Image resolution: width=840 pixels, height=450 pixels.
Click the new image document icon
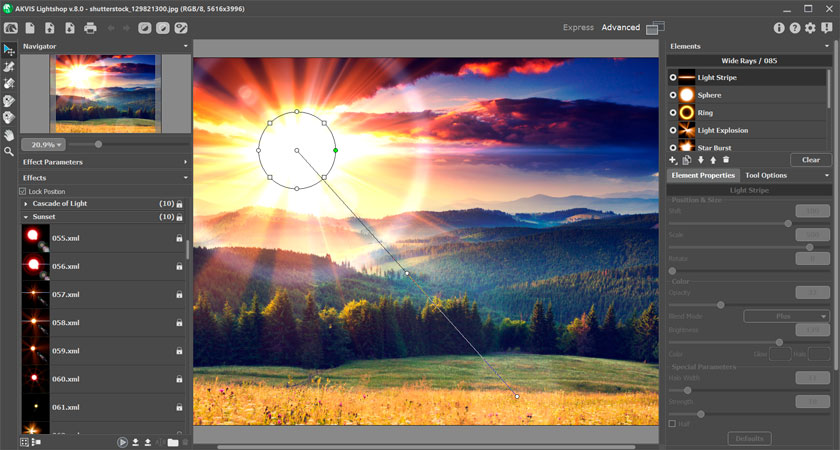pyautogui.click(x=30, y=28)
